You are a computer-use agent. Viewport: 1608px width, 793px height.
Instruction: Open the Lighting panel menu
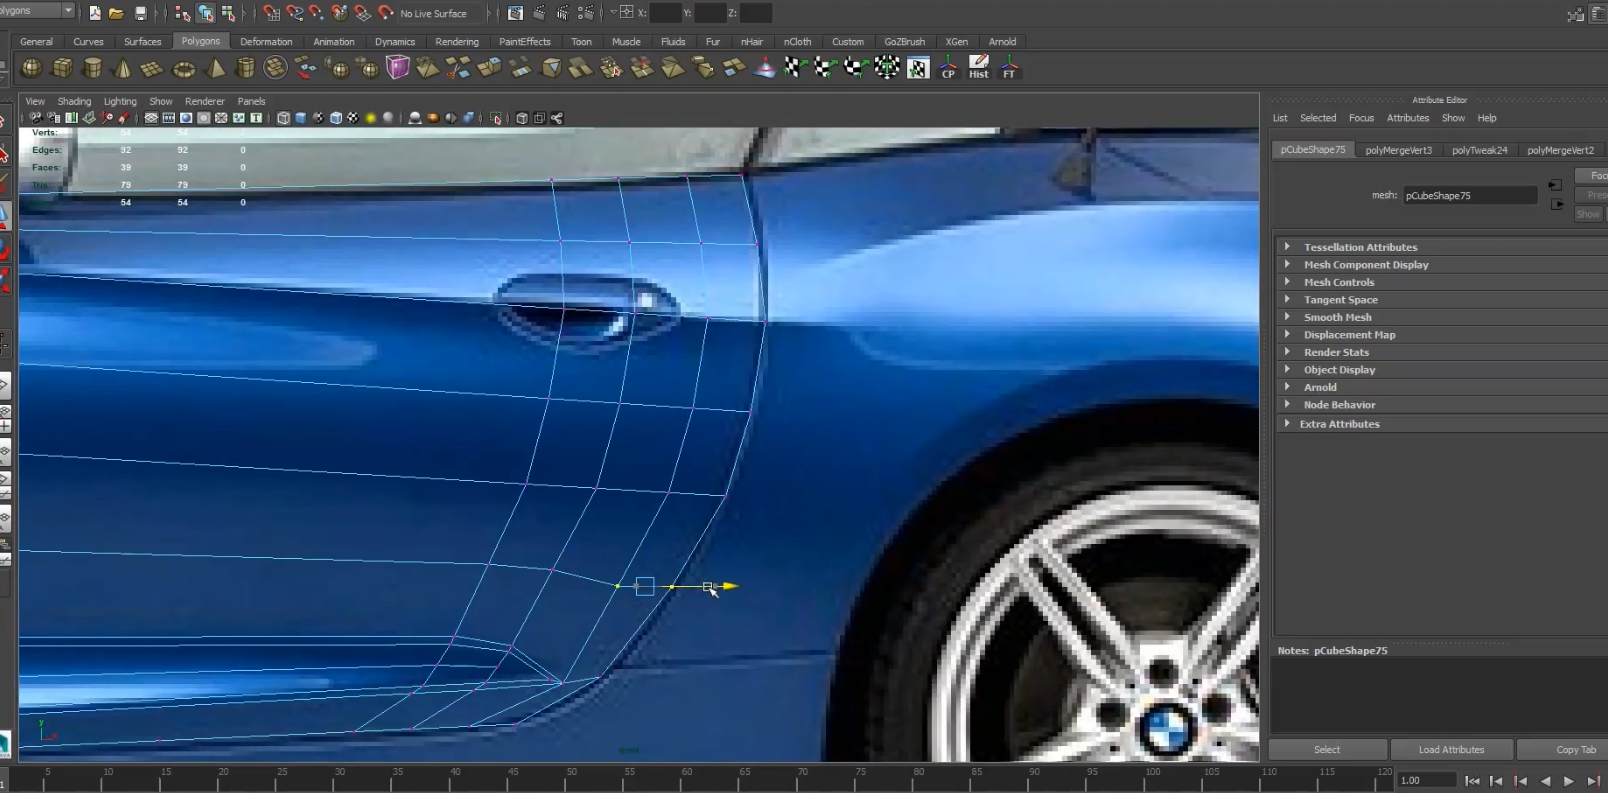[120, 101]
